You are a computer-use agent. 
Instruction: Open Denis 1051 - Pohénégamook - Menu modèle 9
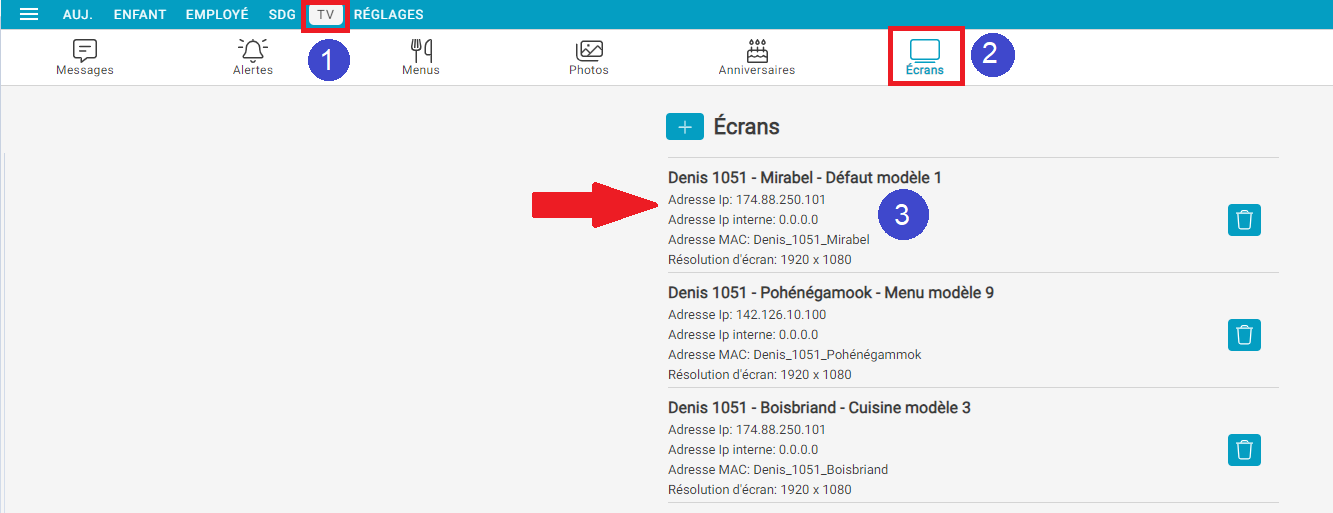[831, 293]
